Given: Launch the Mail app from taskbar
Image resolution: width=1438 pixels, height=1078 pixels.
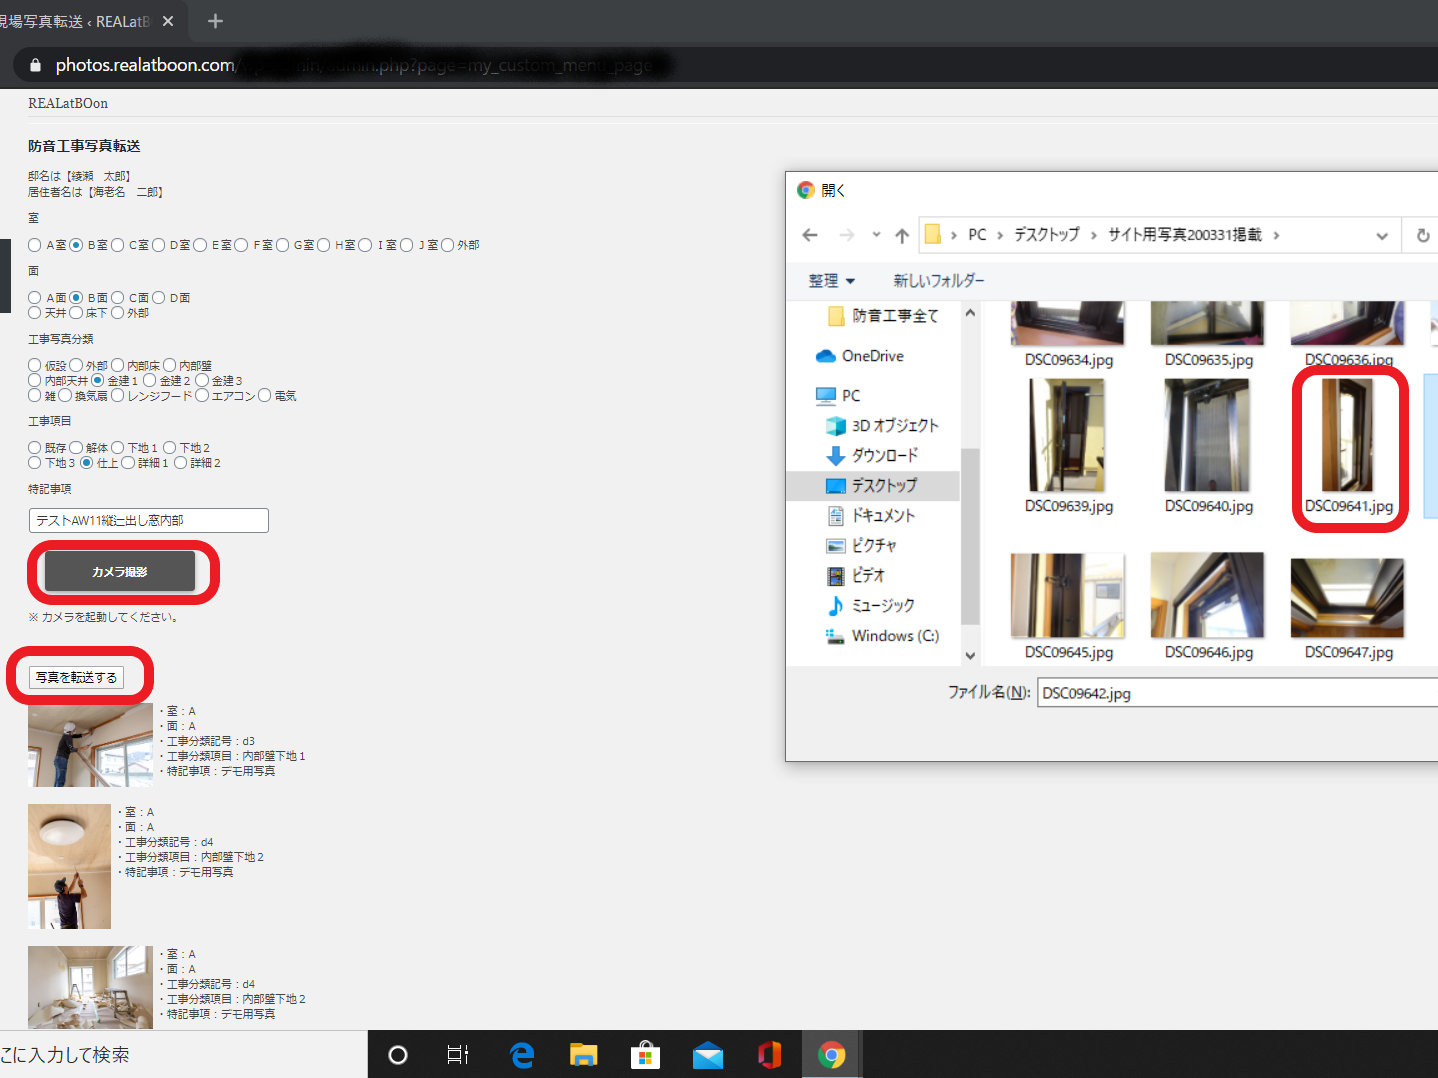Looking at the screenshot, I should (707, 1055).
